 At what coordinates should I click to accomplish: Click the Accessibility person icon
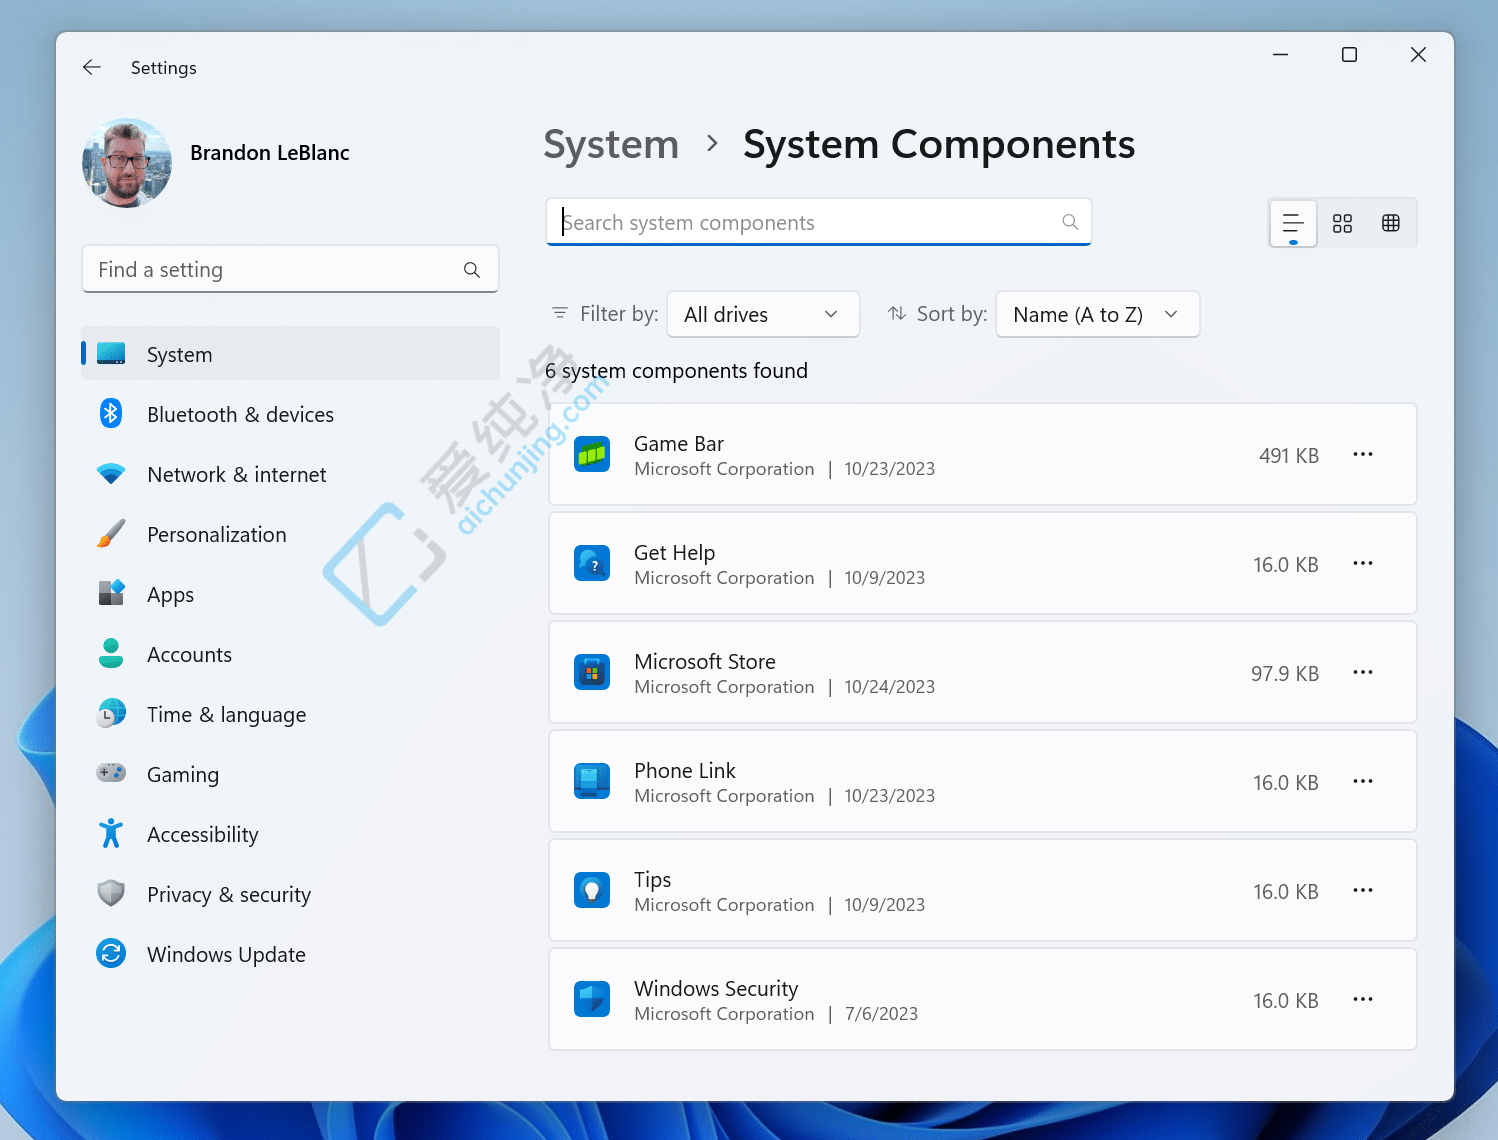(110, 834)
